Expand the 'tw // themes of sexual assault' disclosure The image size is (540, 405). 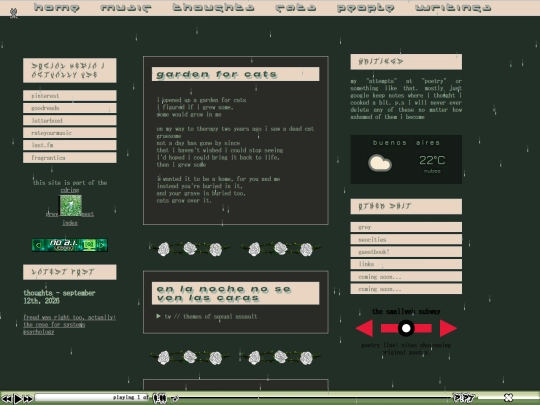[x=207, y=316]
